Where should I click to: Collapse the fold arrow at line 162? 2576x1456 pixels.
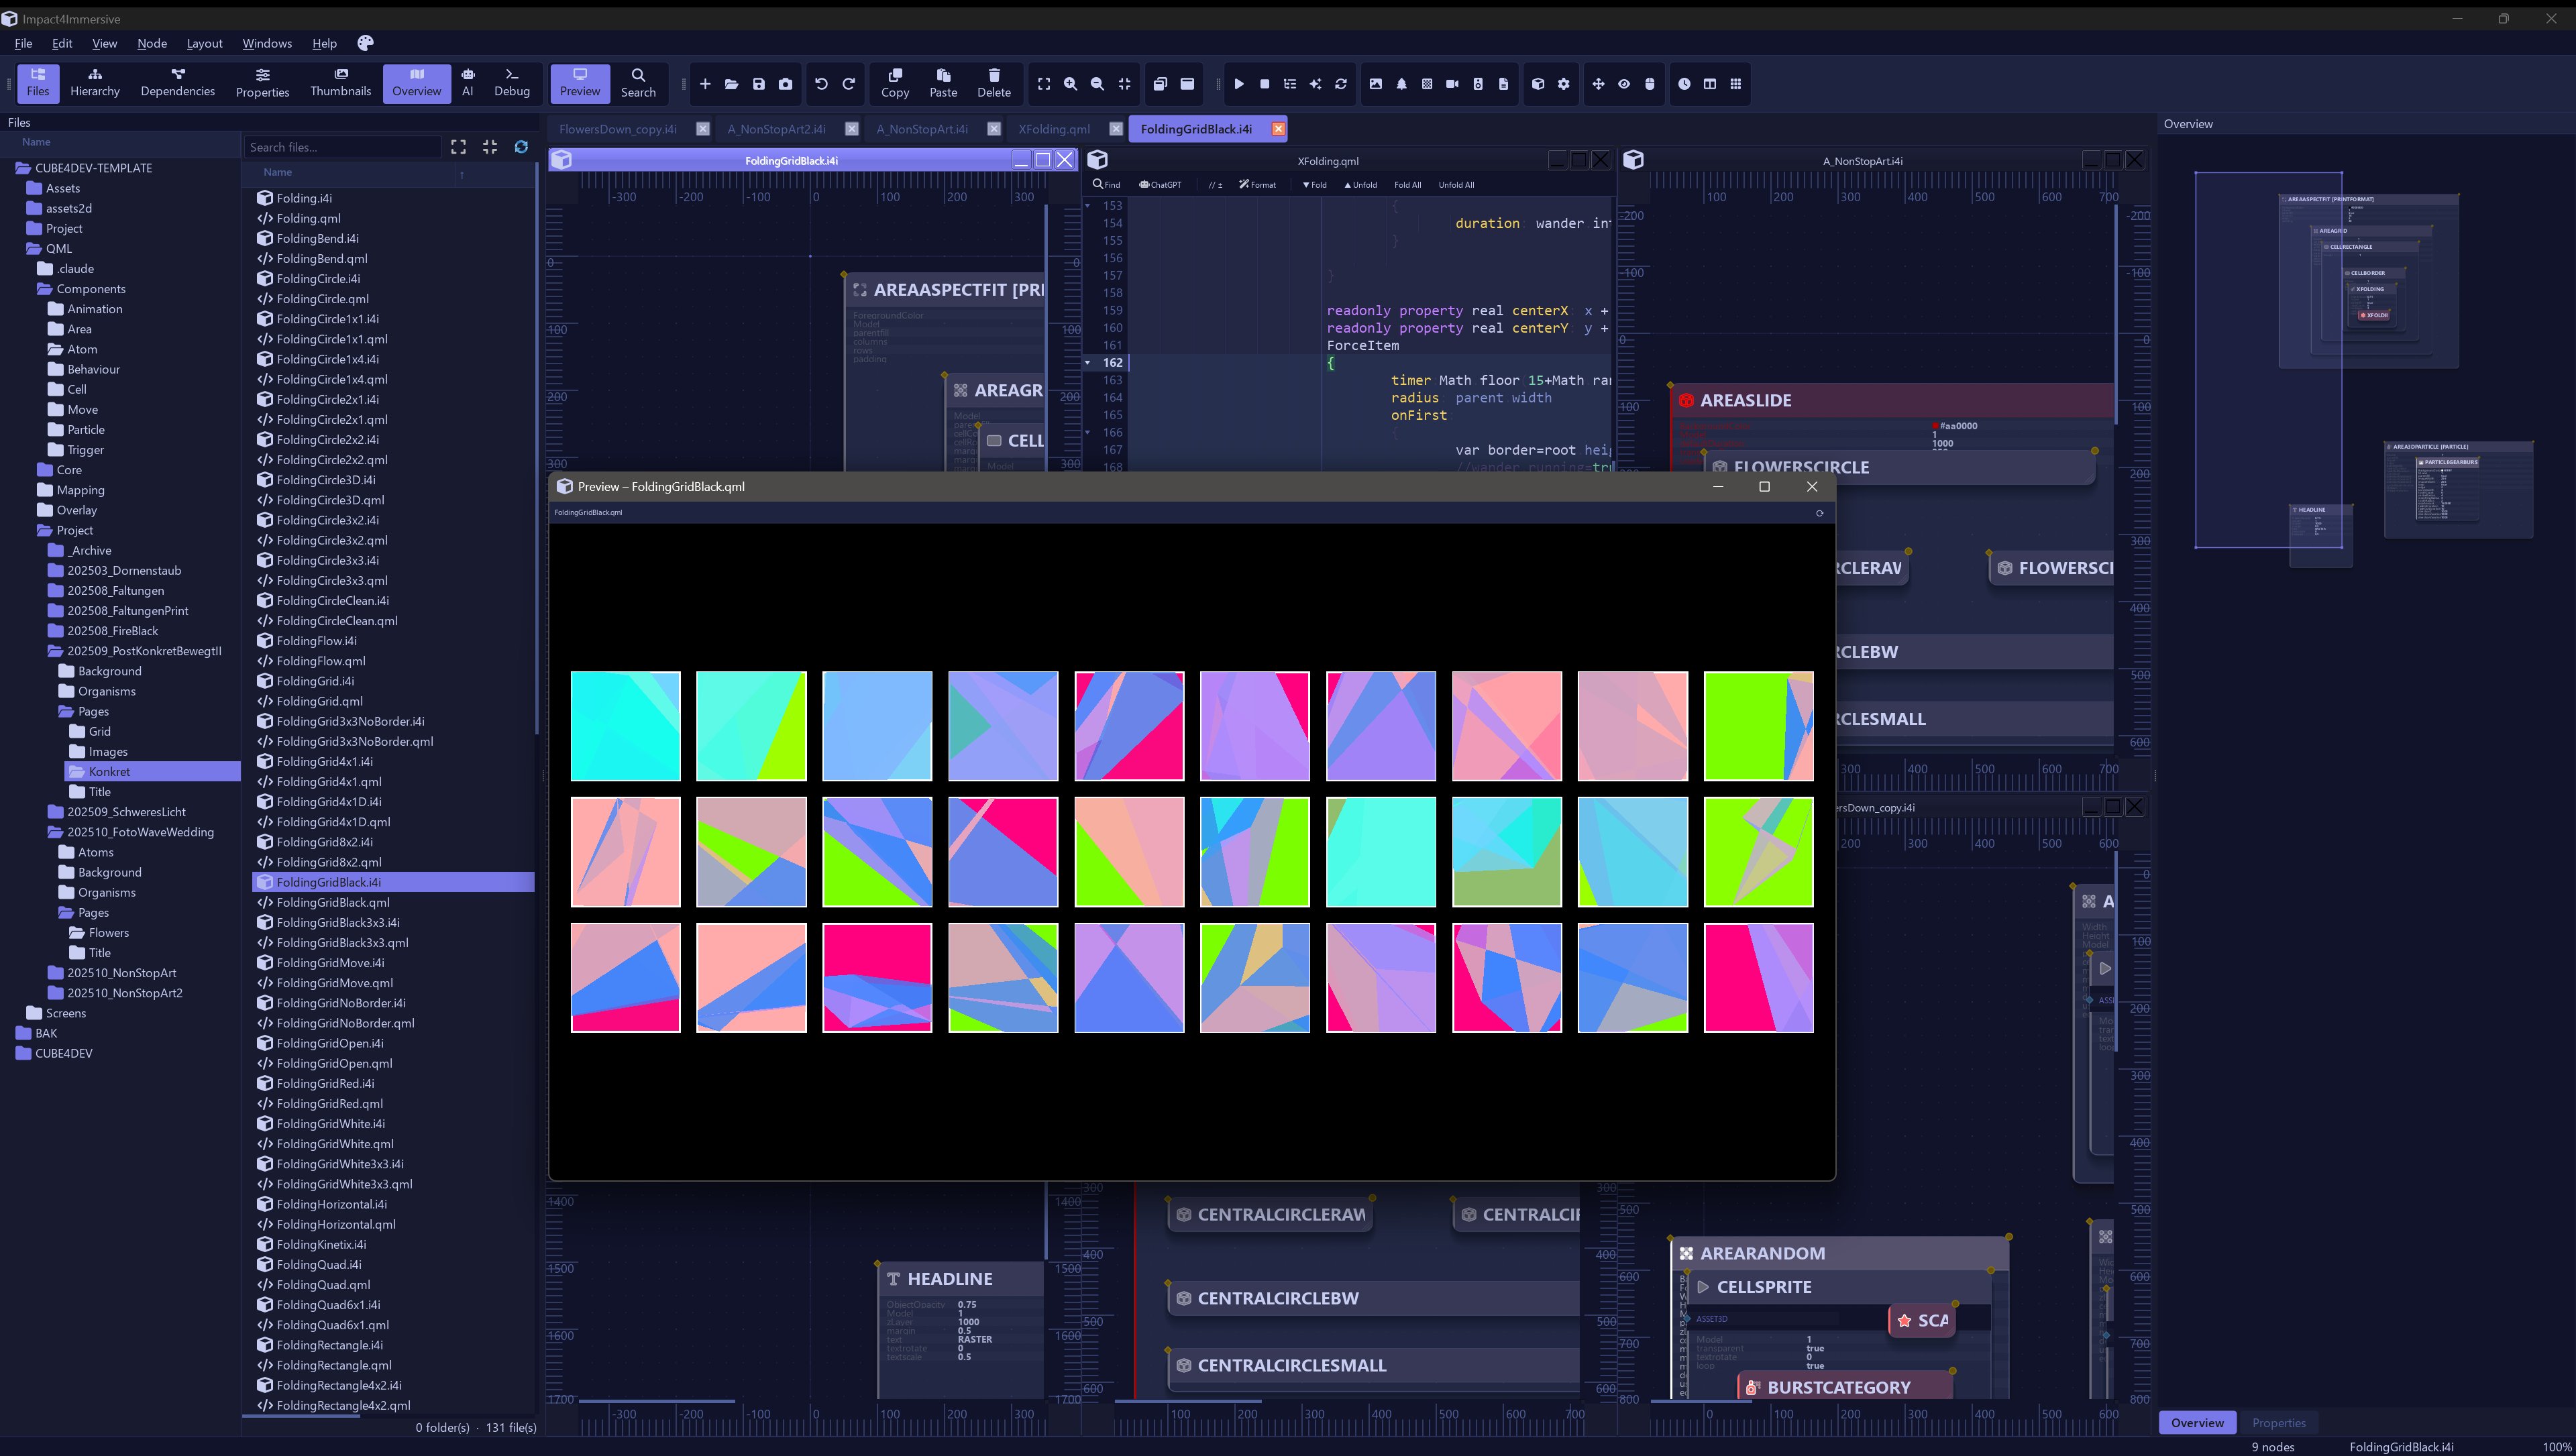[1088, 363]
